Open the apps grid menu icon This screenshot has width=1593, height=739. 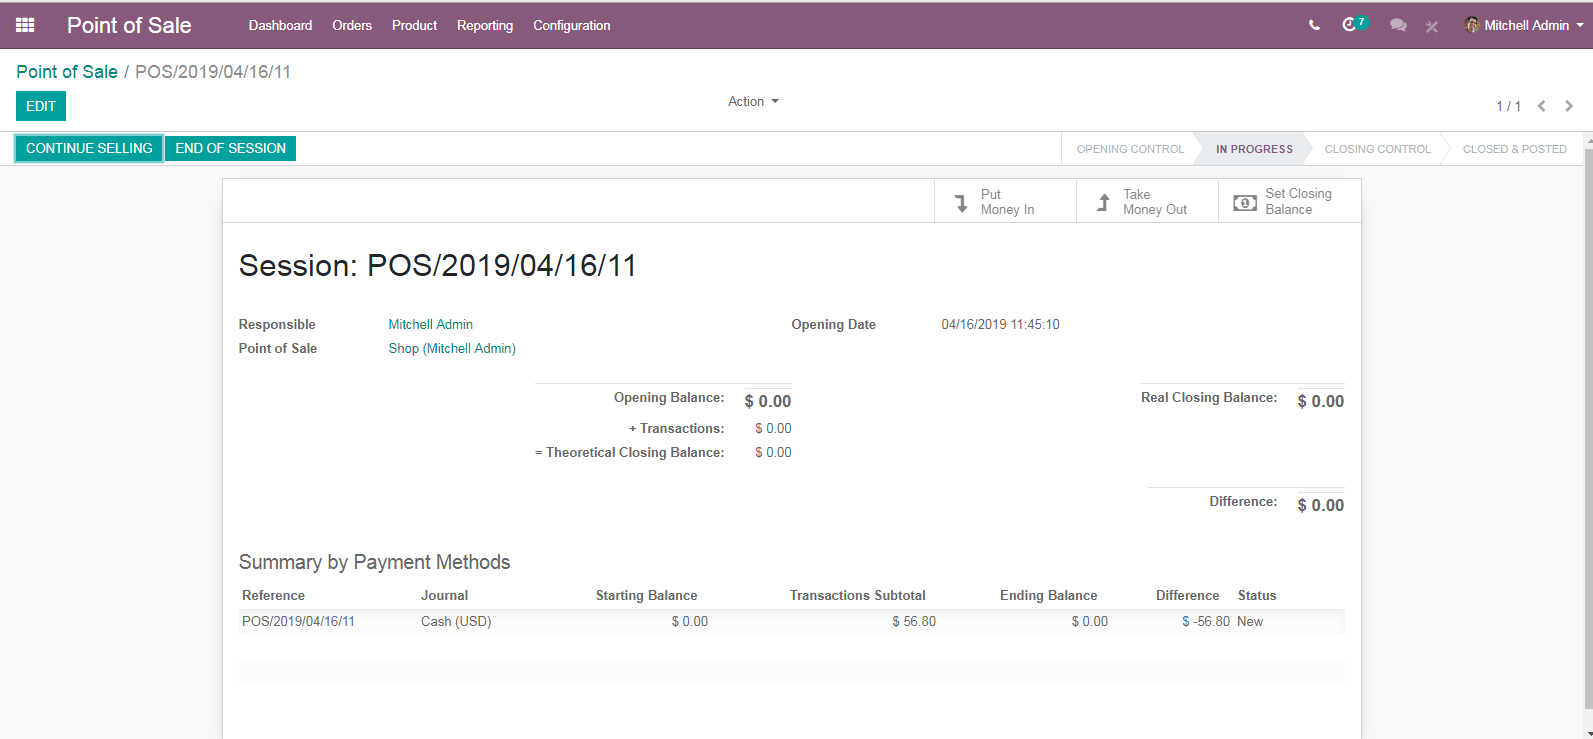pos(25,25)
